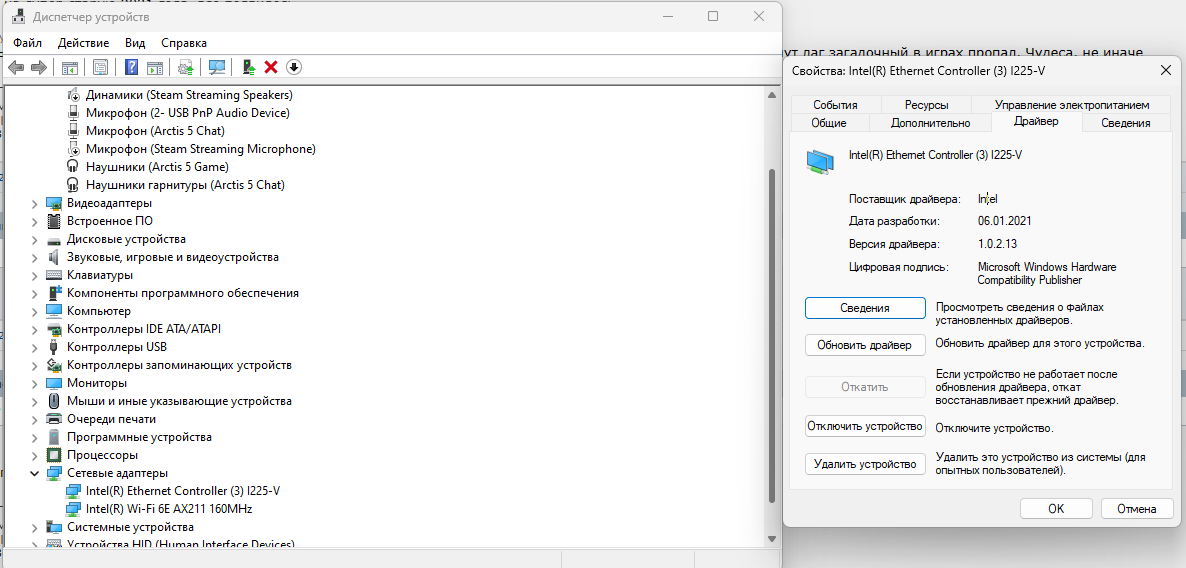The image size is (1186, 568).
Task: Click the Встроенное ПО firmware icon
Action: (54, 221)
